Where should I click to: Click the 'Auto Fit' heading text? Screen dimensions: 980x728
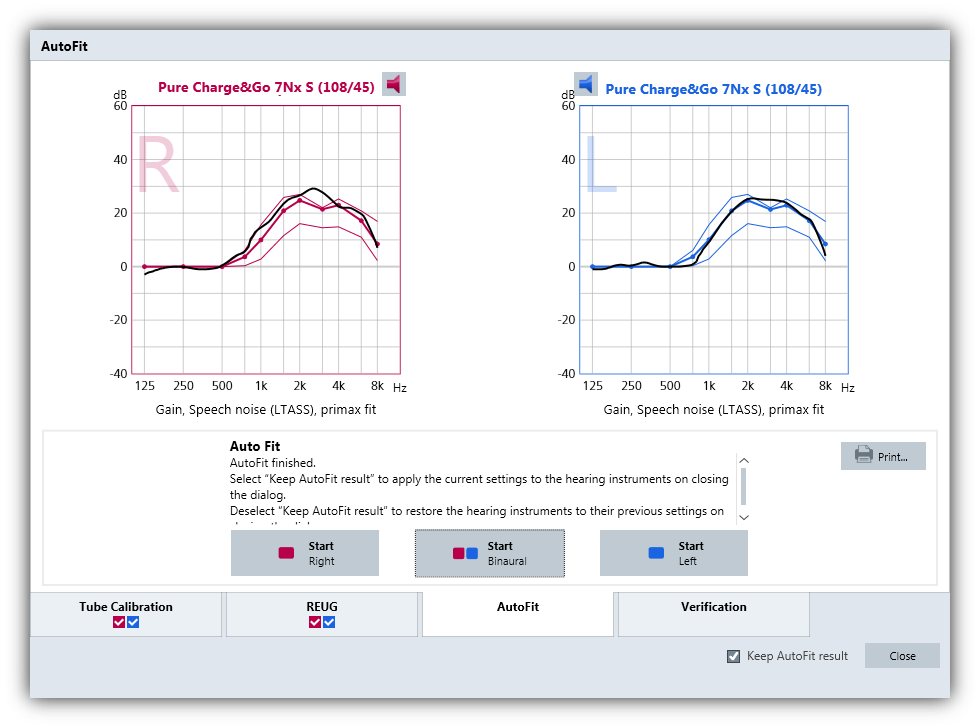(x=255, y=446)
